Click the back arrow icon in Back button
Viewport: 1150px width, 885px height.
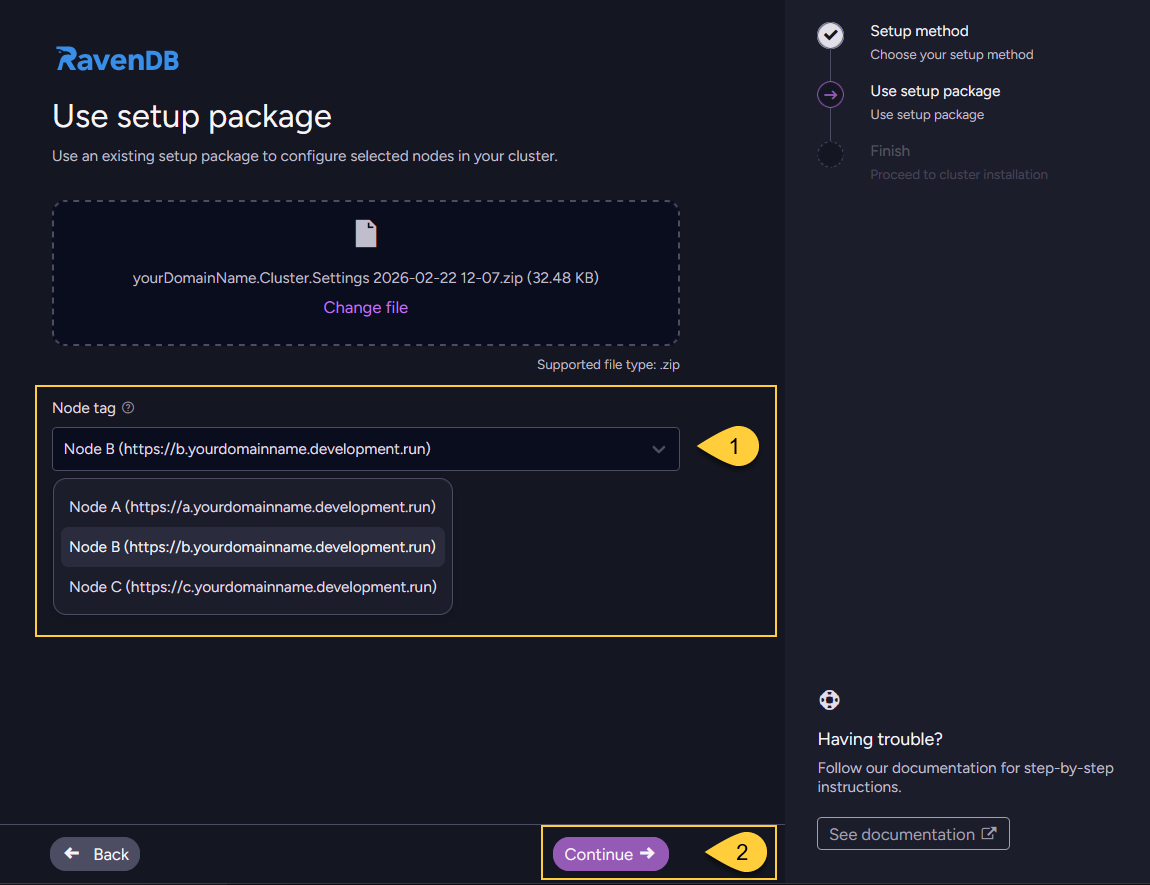(x=69, y=854)
